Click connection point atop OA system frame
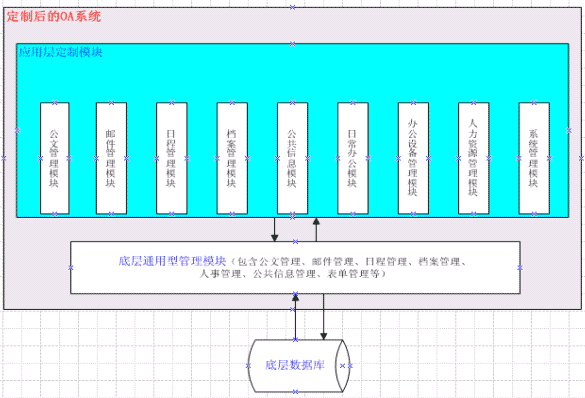The height and width of the screenshot is (398, 585). click(x=292, y=7)
